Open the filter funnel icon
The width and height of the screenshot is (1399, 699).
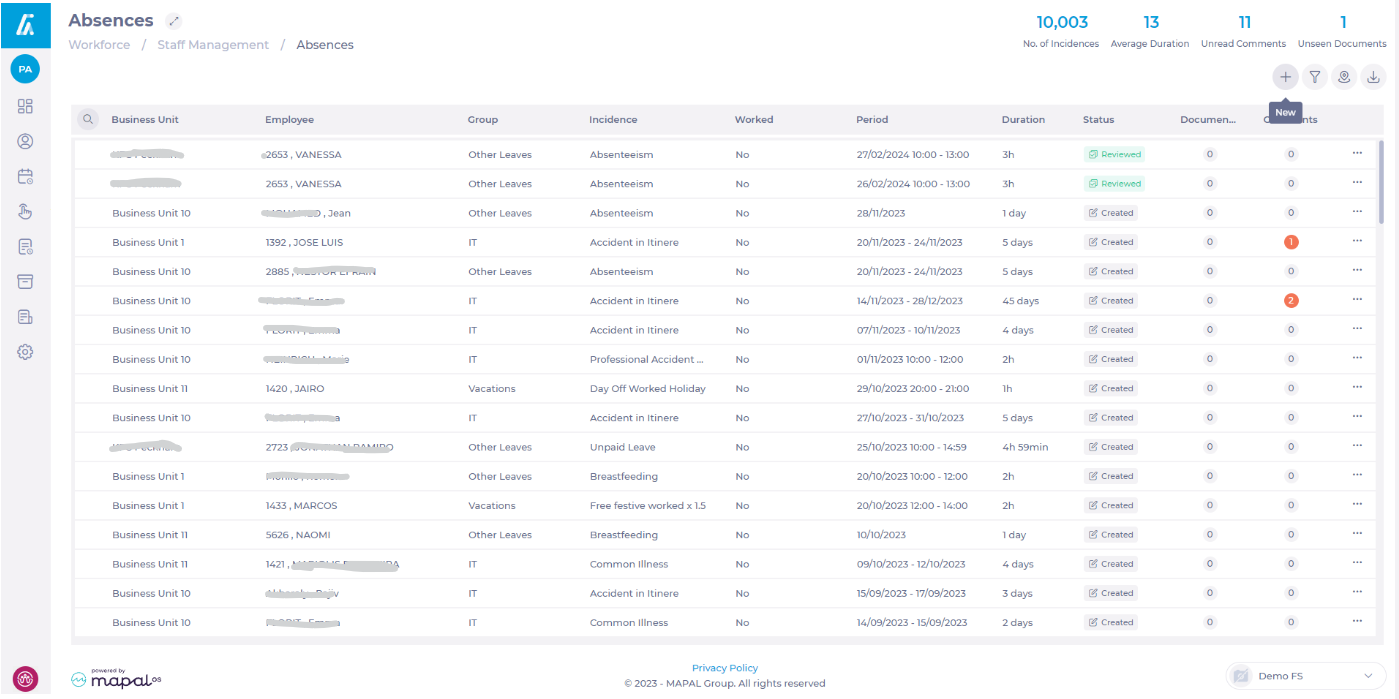pos(1315,76)
